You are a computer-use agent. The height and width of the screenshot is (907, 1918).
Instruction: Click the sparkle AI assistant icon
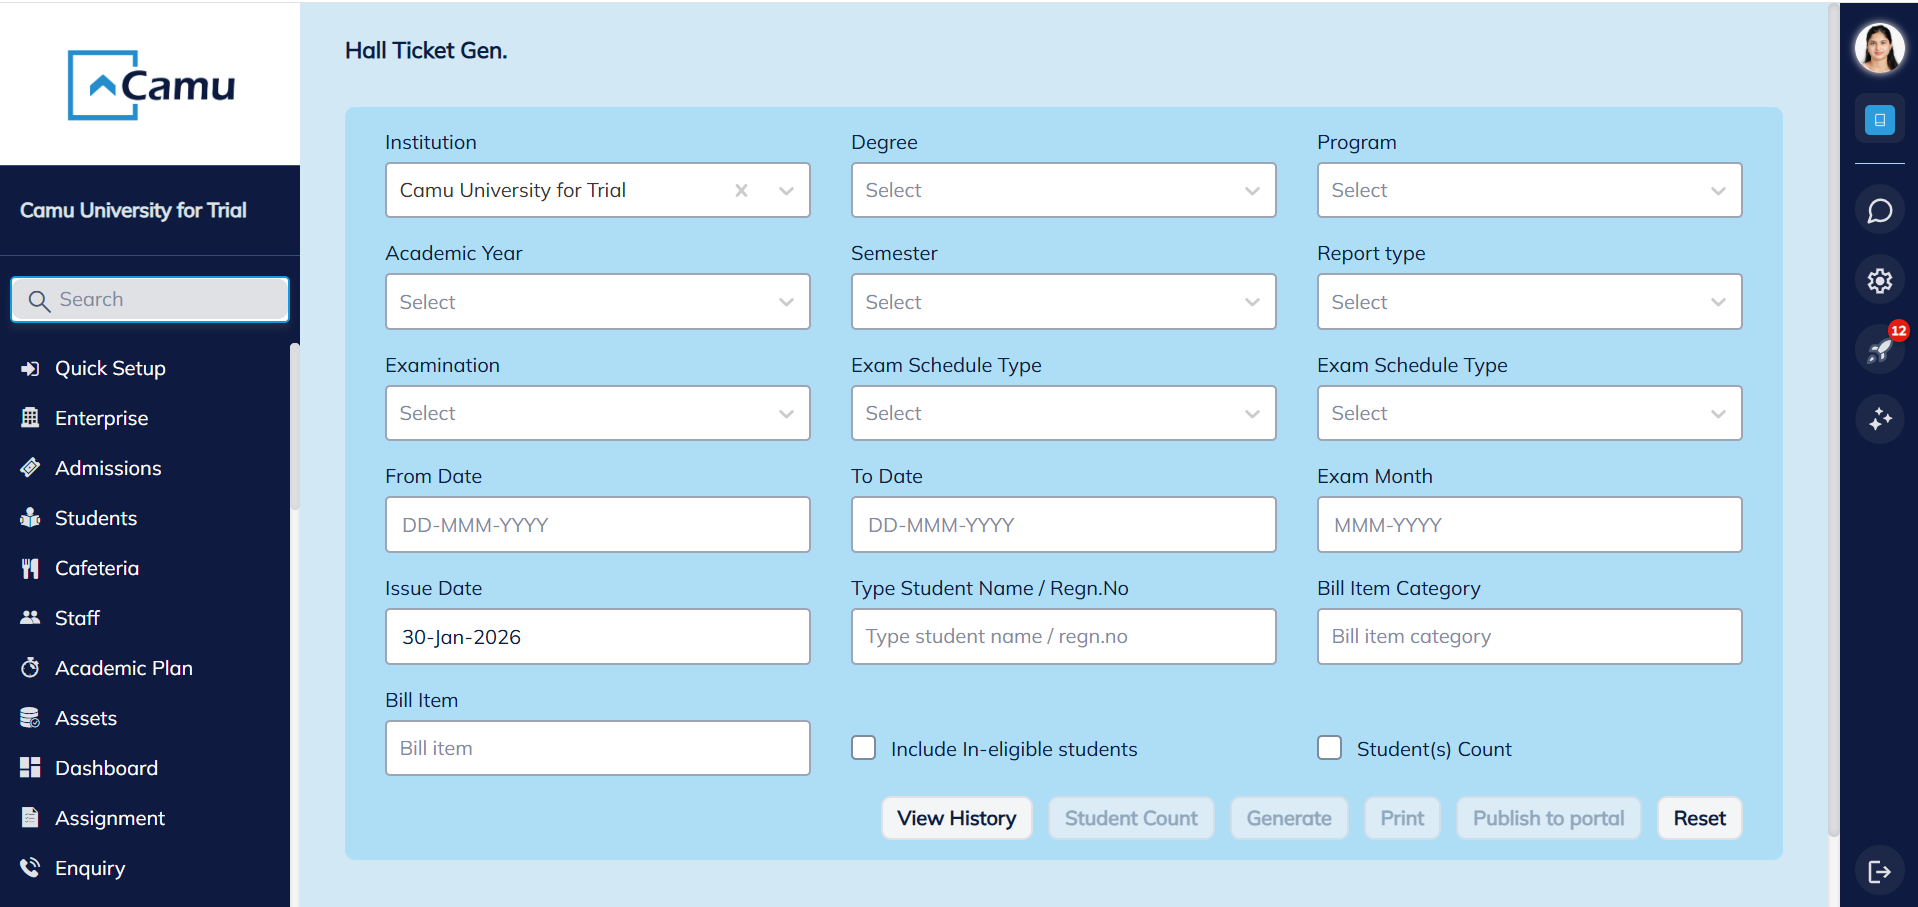(x=1879, y=419)
